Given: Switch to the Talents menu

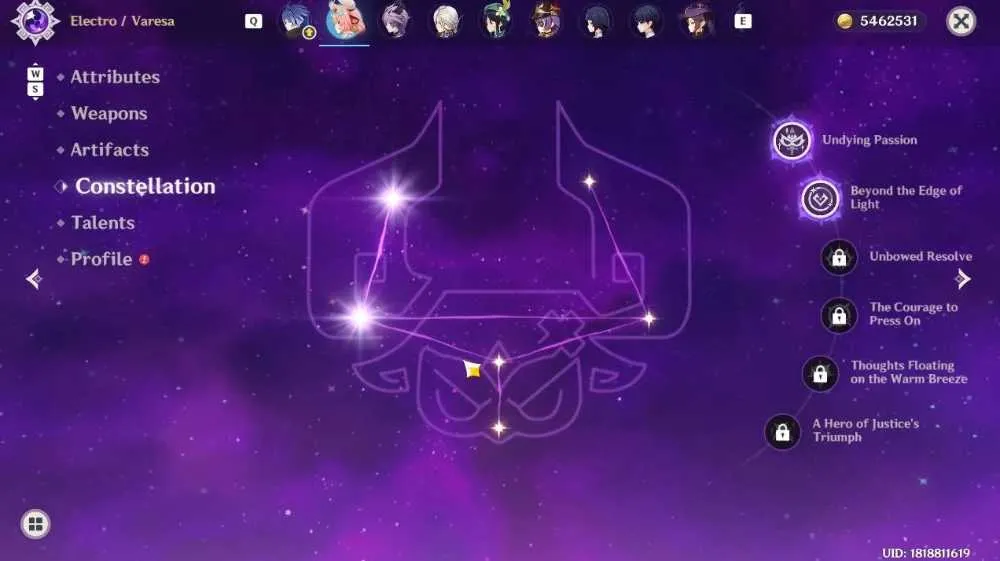Looking at the screenshot, I should coord(103,223).
